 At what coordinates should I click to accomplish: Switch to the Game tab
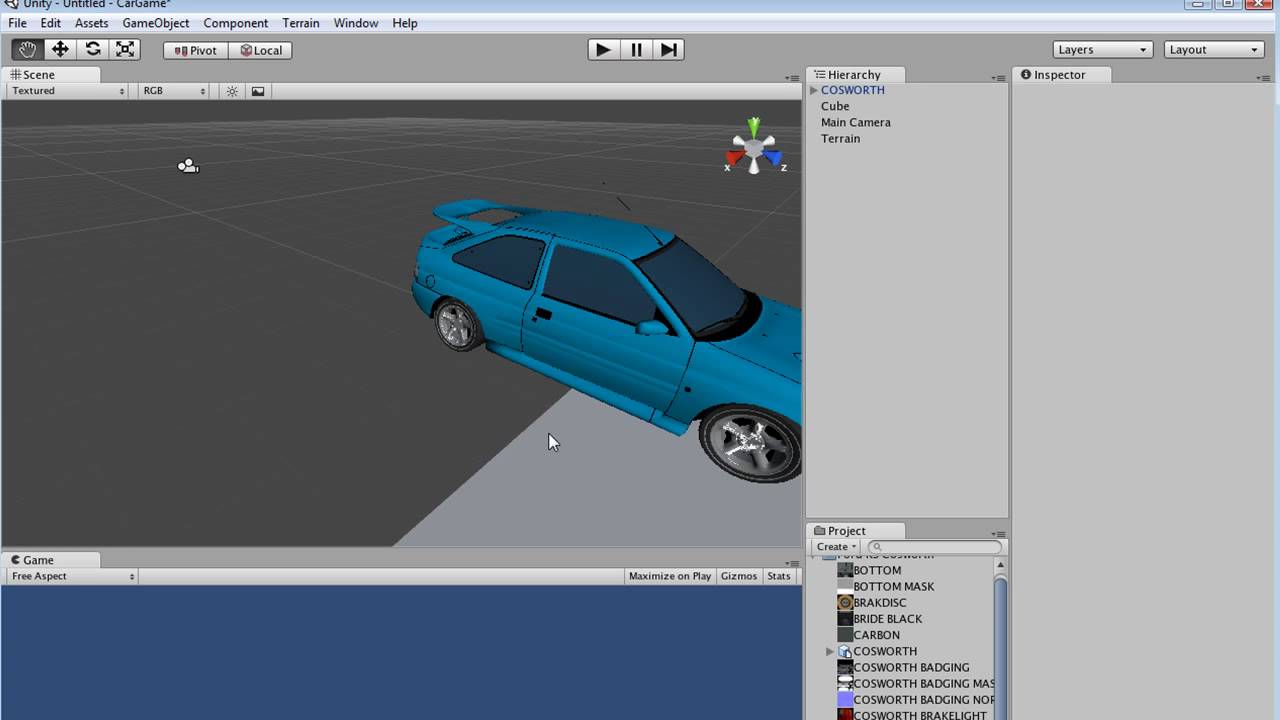(50, 560)
